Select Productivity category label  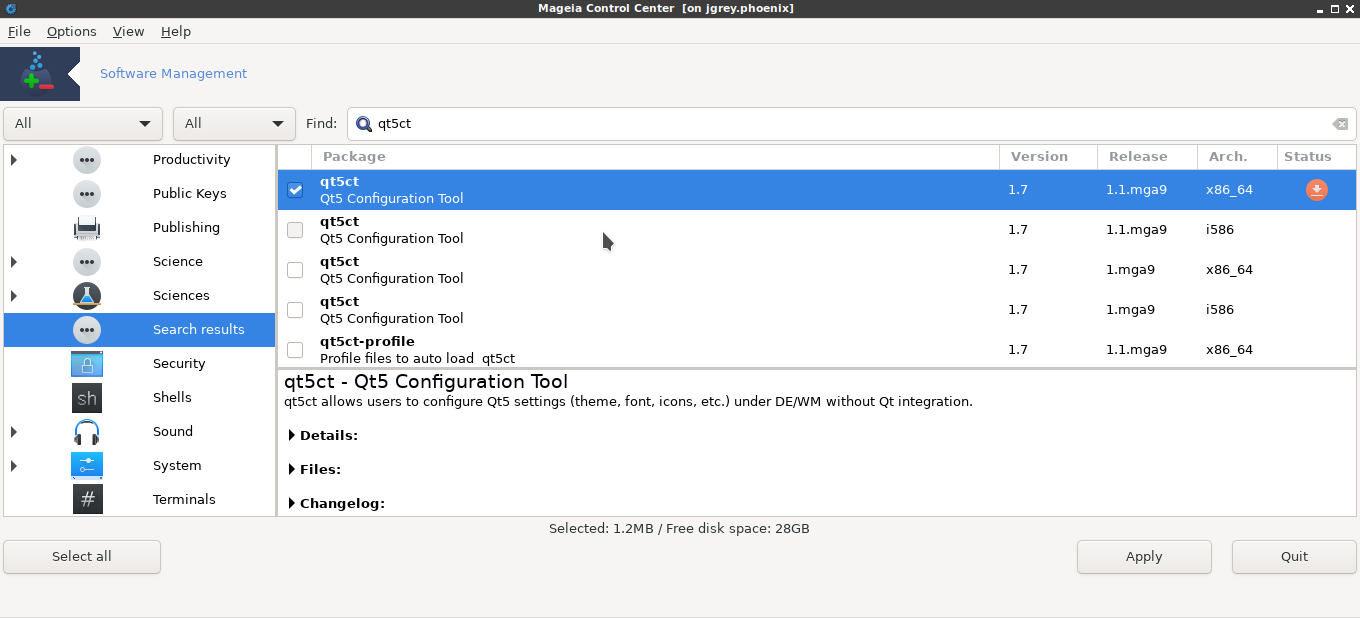(x=192, y=160)
